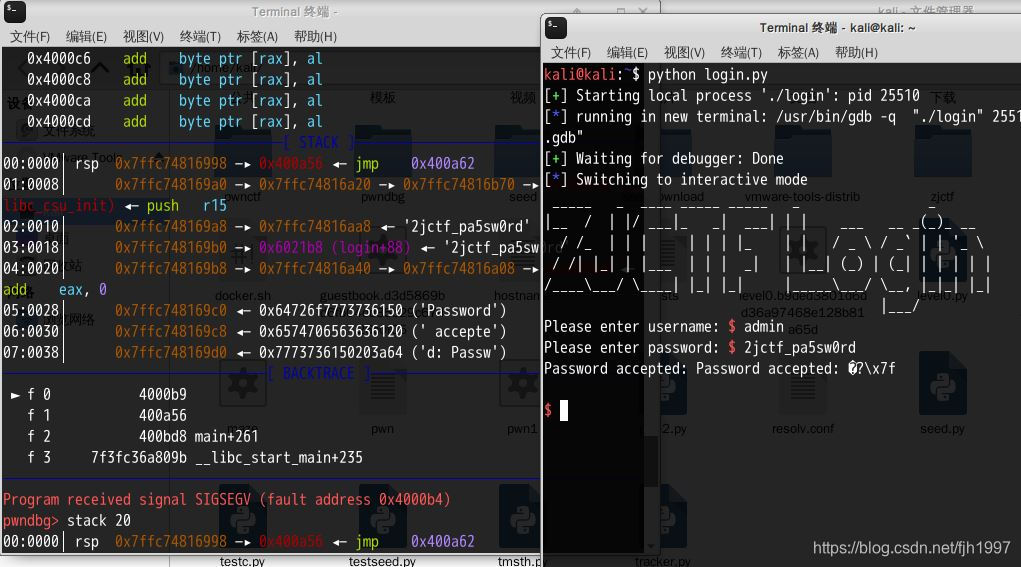Open 终端(T) menu in right kali terminal
The width and height of the screenshot is (1021, 567).
pyautogui.click(x=741, y=52)
